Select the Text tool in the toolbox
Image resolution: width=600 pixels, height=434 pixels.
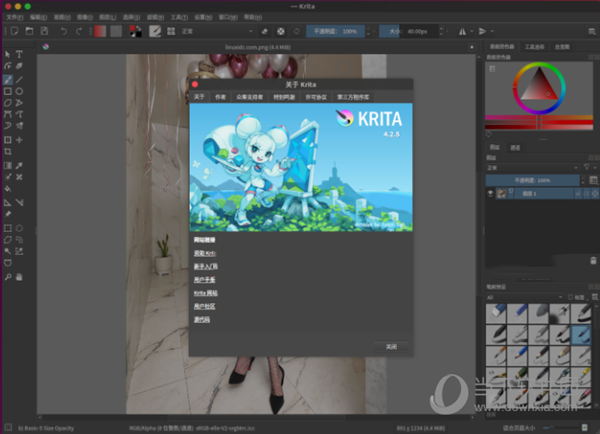(19, 54)
